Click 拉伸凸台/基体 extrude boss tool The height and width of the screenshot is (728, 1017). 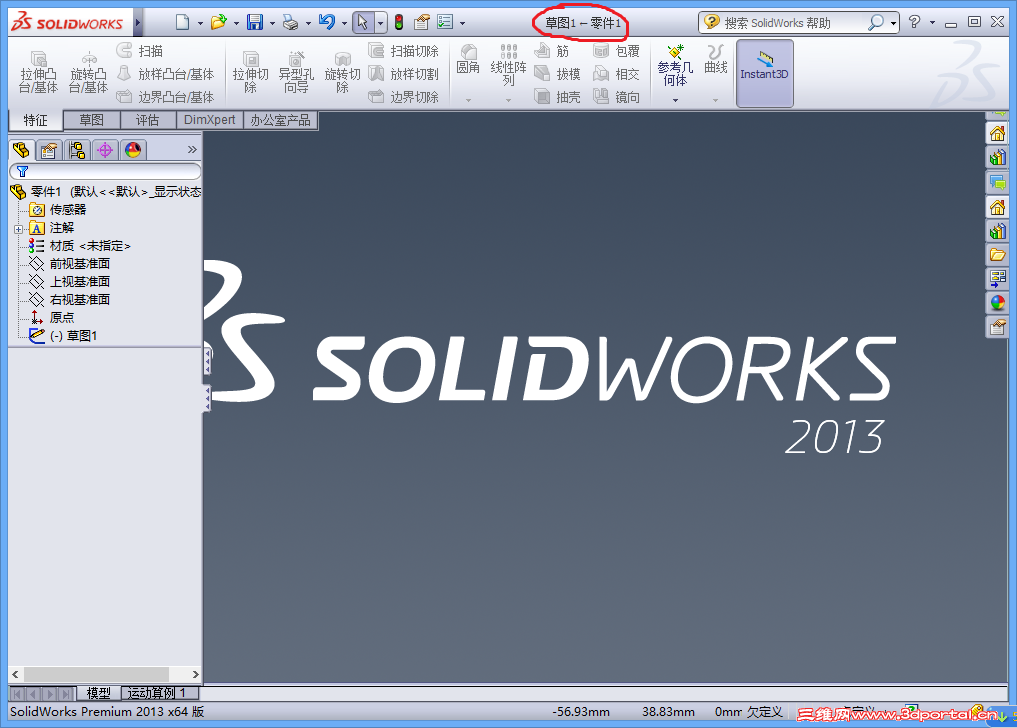coord(38,72)
